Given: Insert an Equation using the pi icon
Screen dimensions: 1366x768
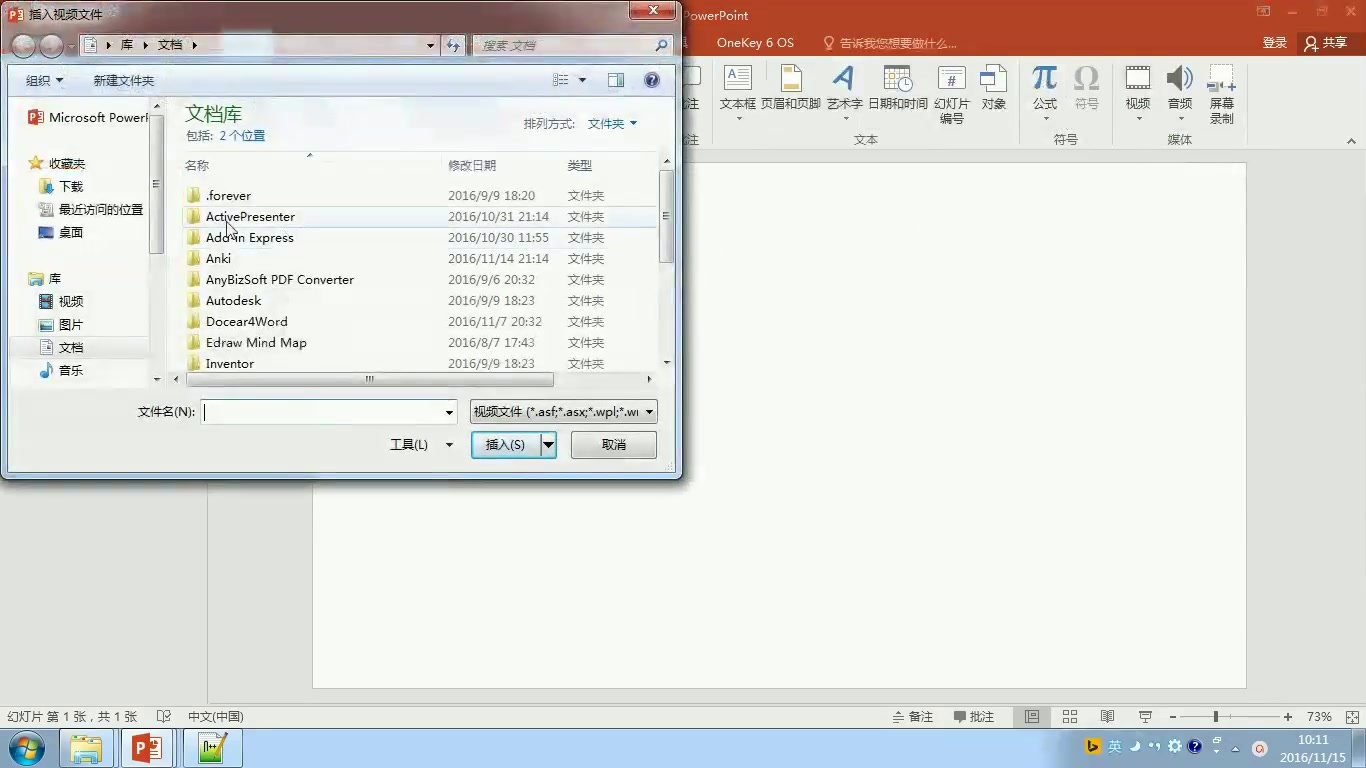Looking at the screenshot, I should pyautogui.click(x=1044, y=79).
